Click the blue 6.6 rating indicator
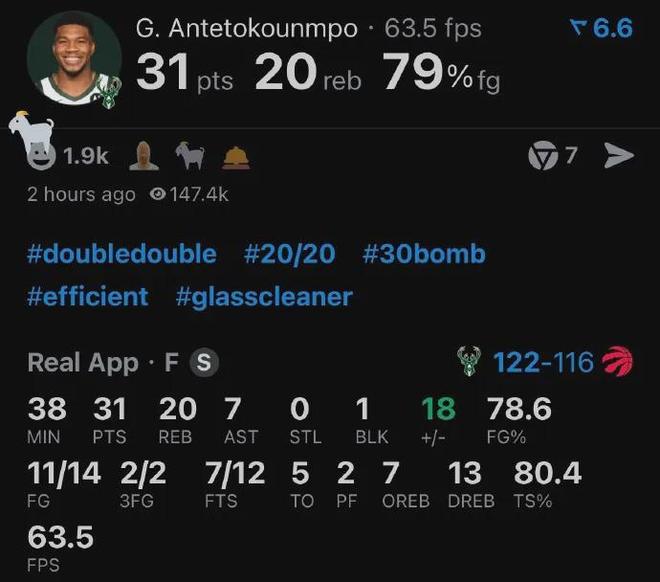660x582 pixels. tap(601, 28)
